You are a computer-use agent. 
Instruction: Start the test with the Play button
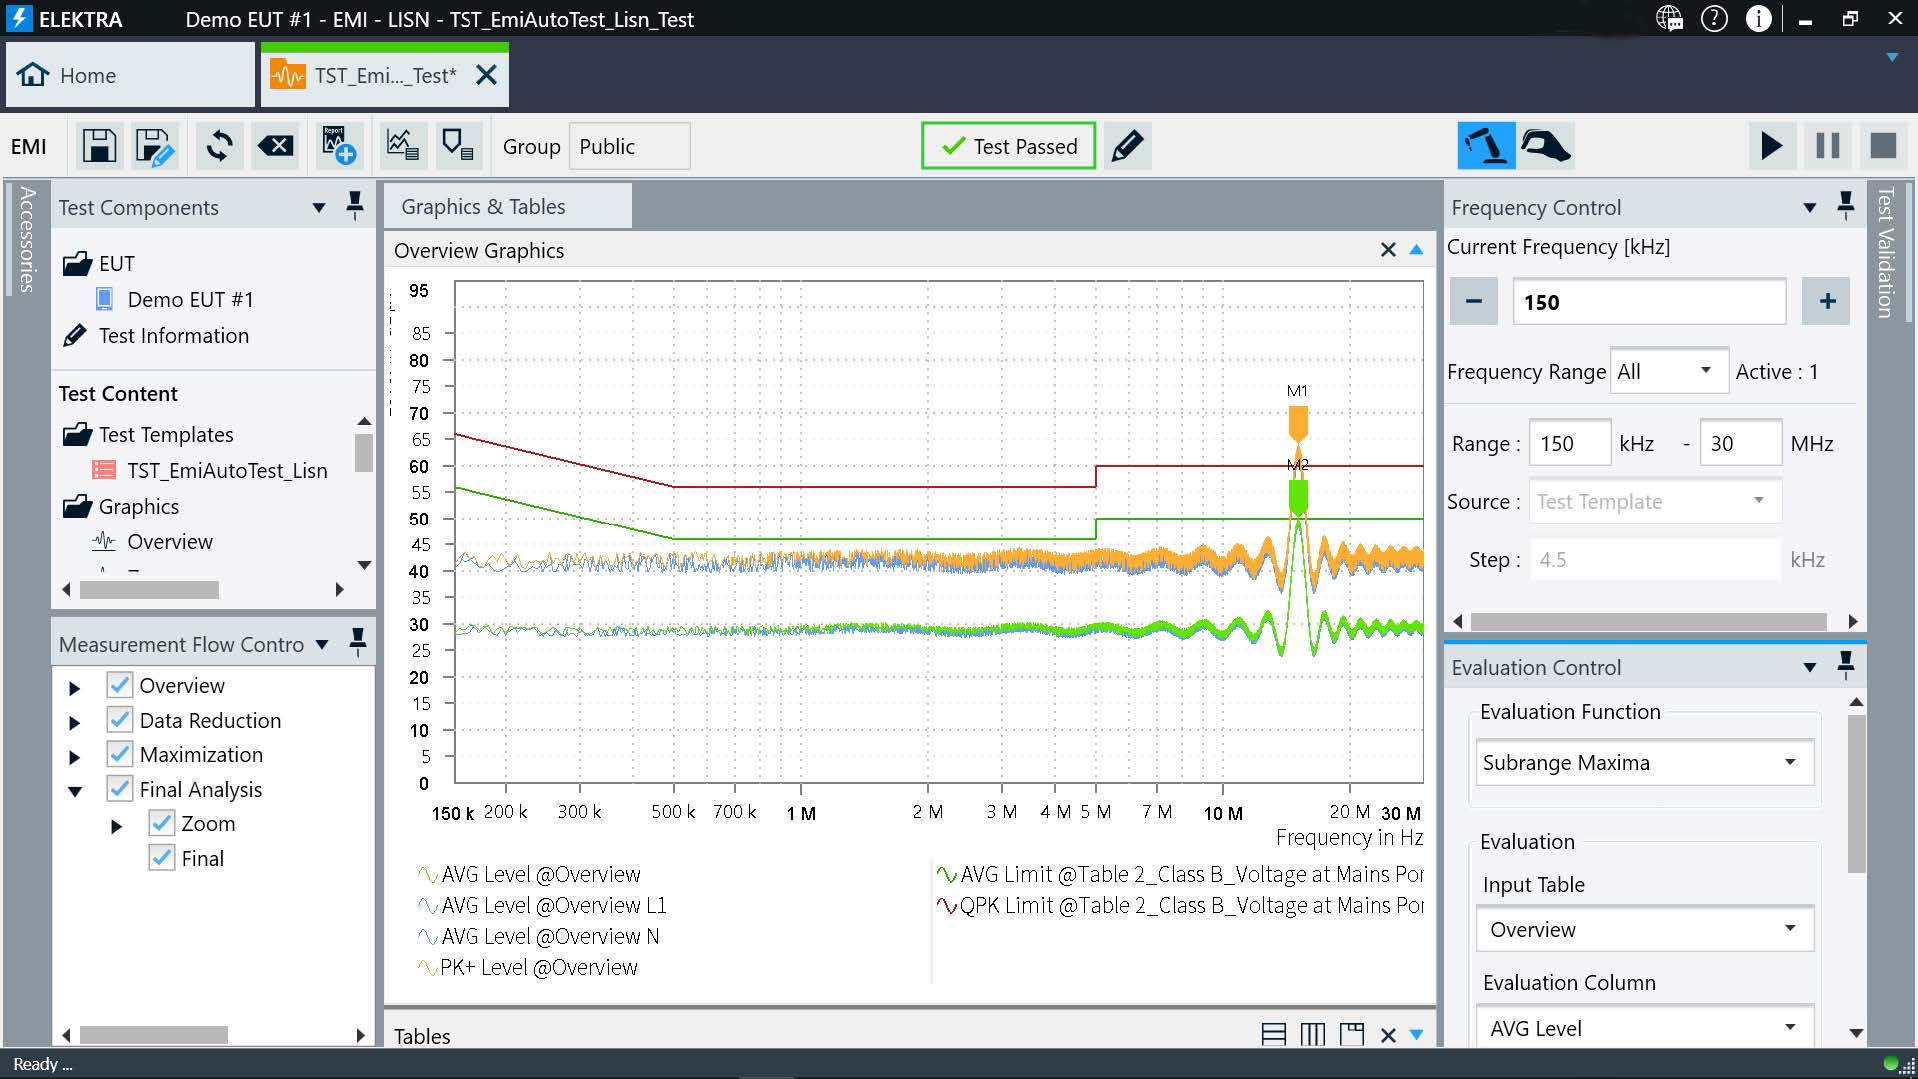coord(1771,146)
